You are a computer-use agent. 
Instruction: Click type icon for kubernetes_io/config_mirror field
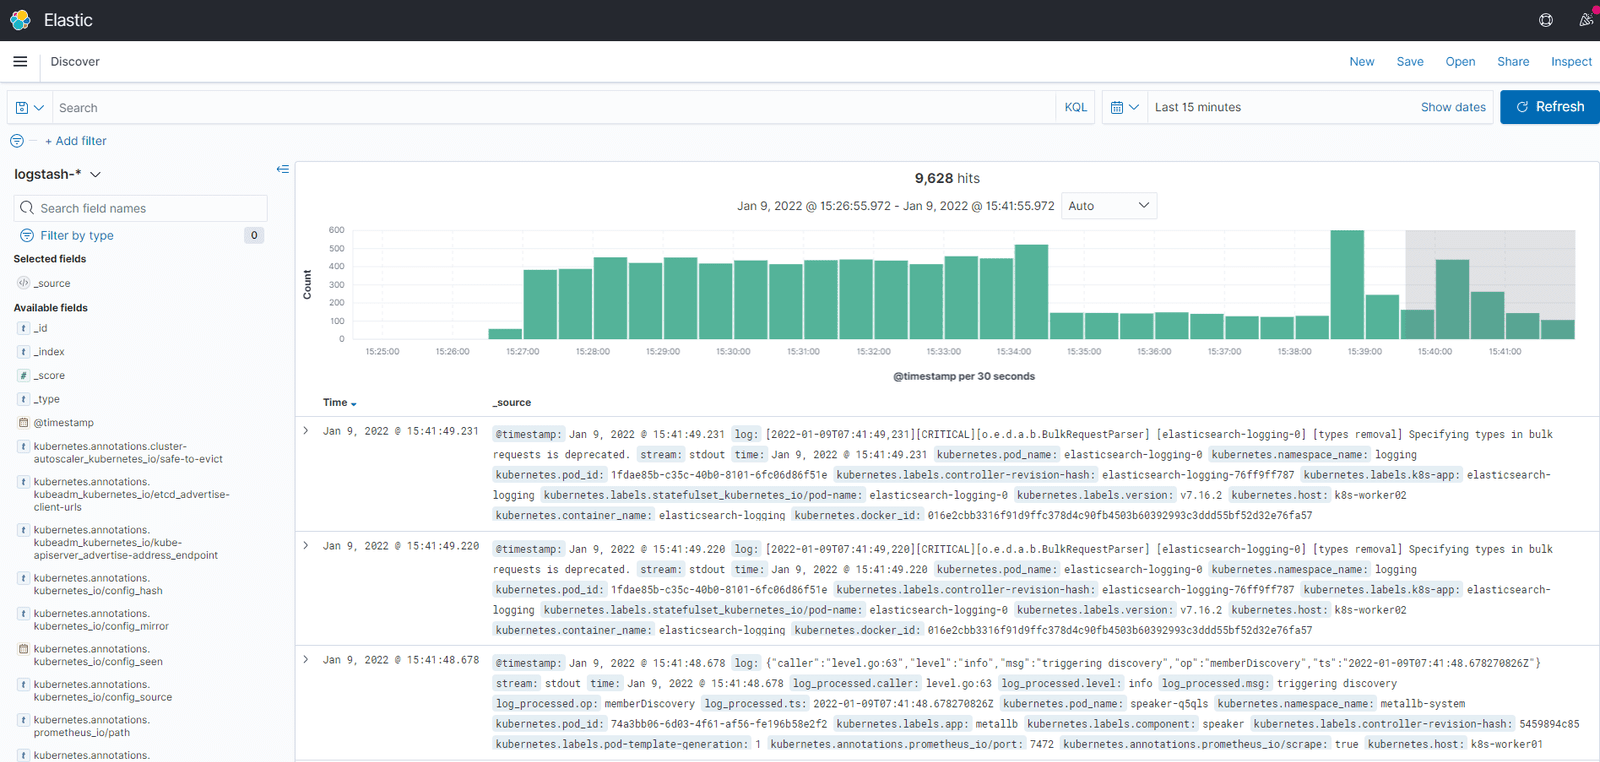pos(23,614)
